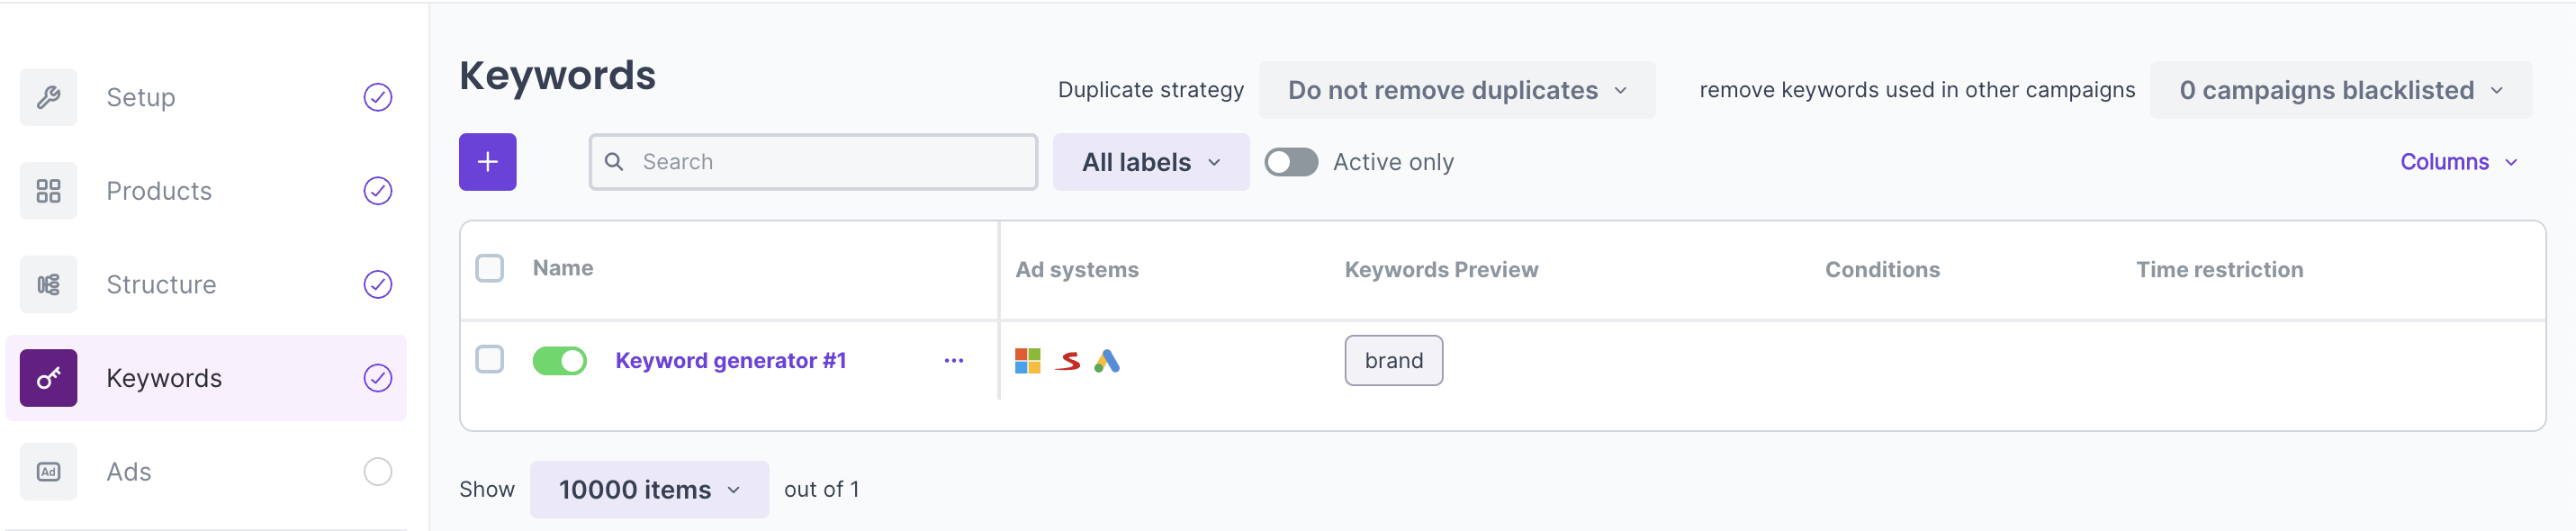The width and height of the screenshot is (2576, 531).
Task: Click the Ads icon in sidebar
Action: coord(48,472)
